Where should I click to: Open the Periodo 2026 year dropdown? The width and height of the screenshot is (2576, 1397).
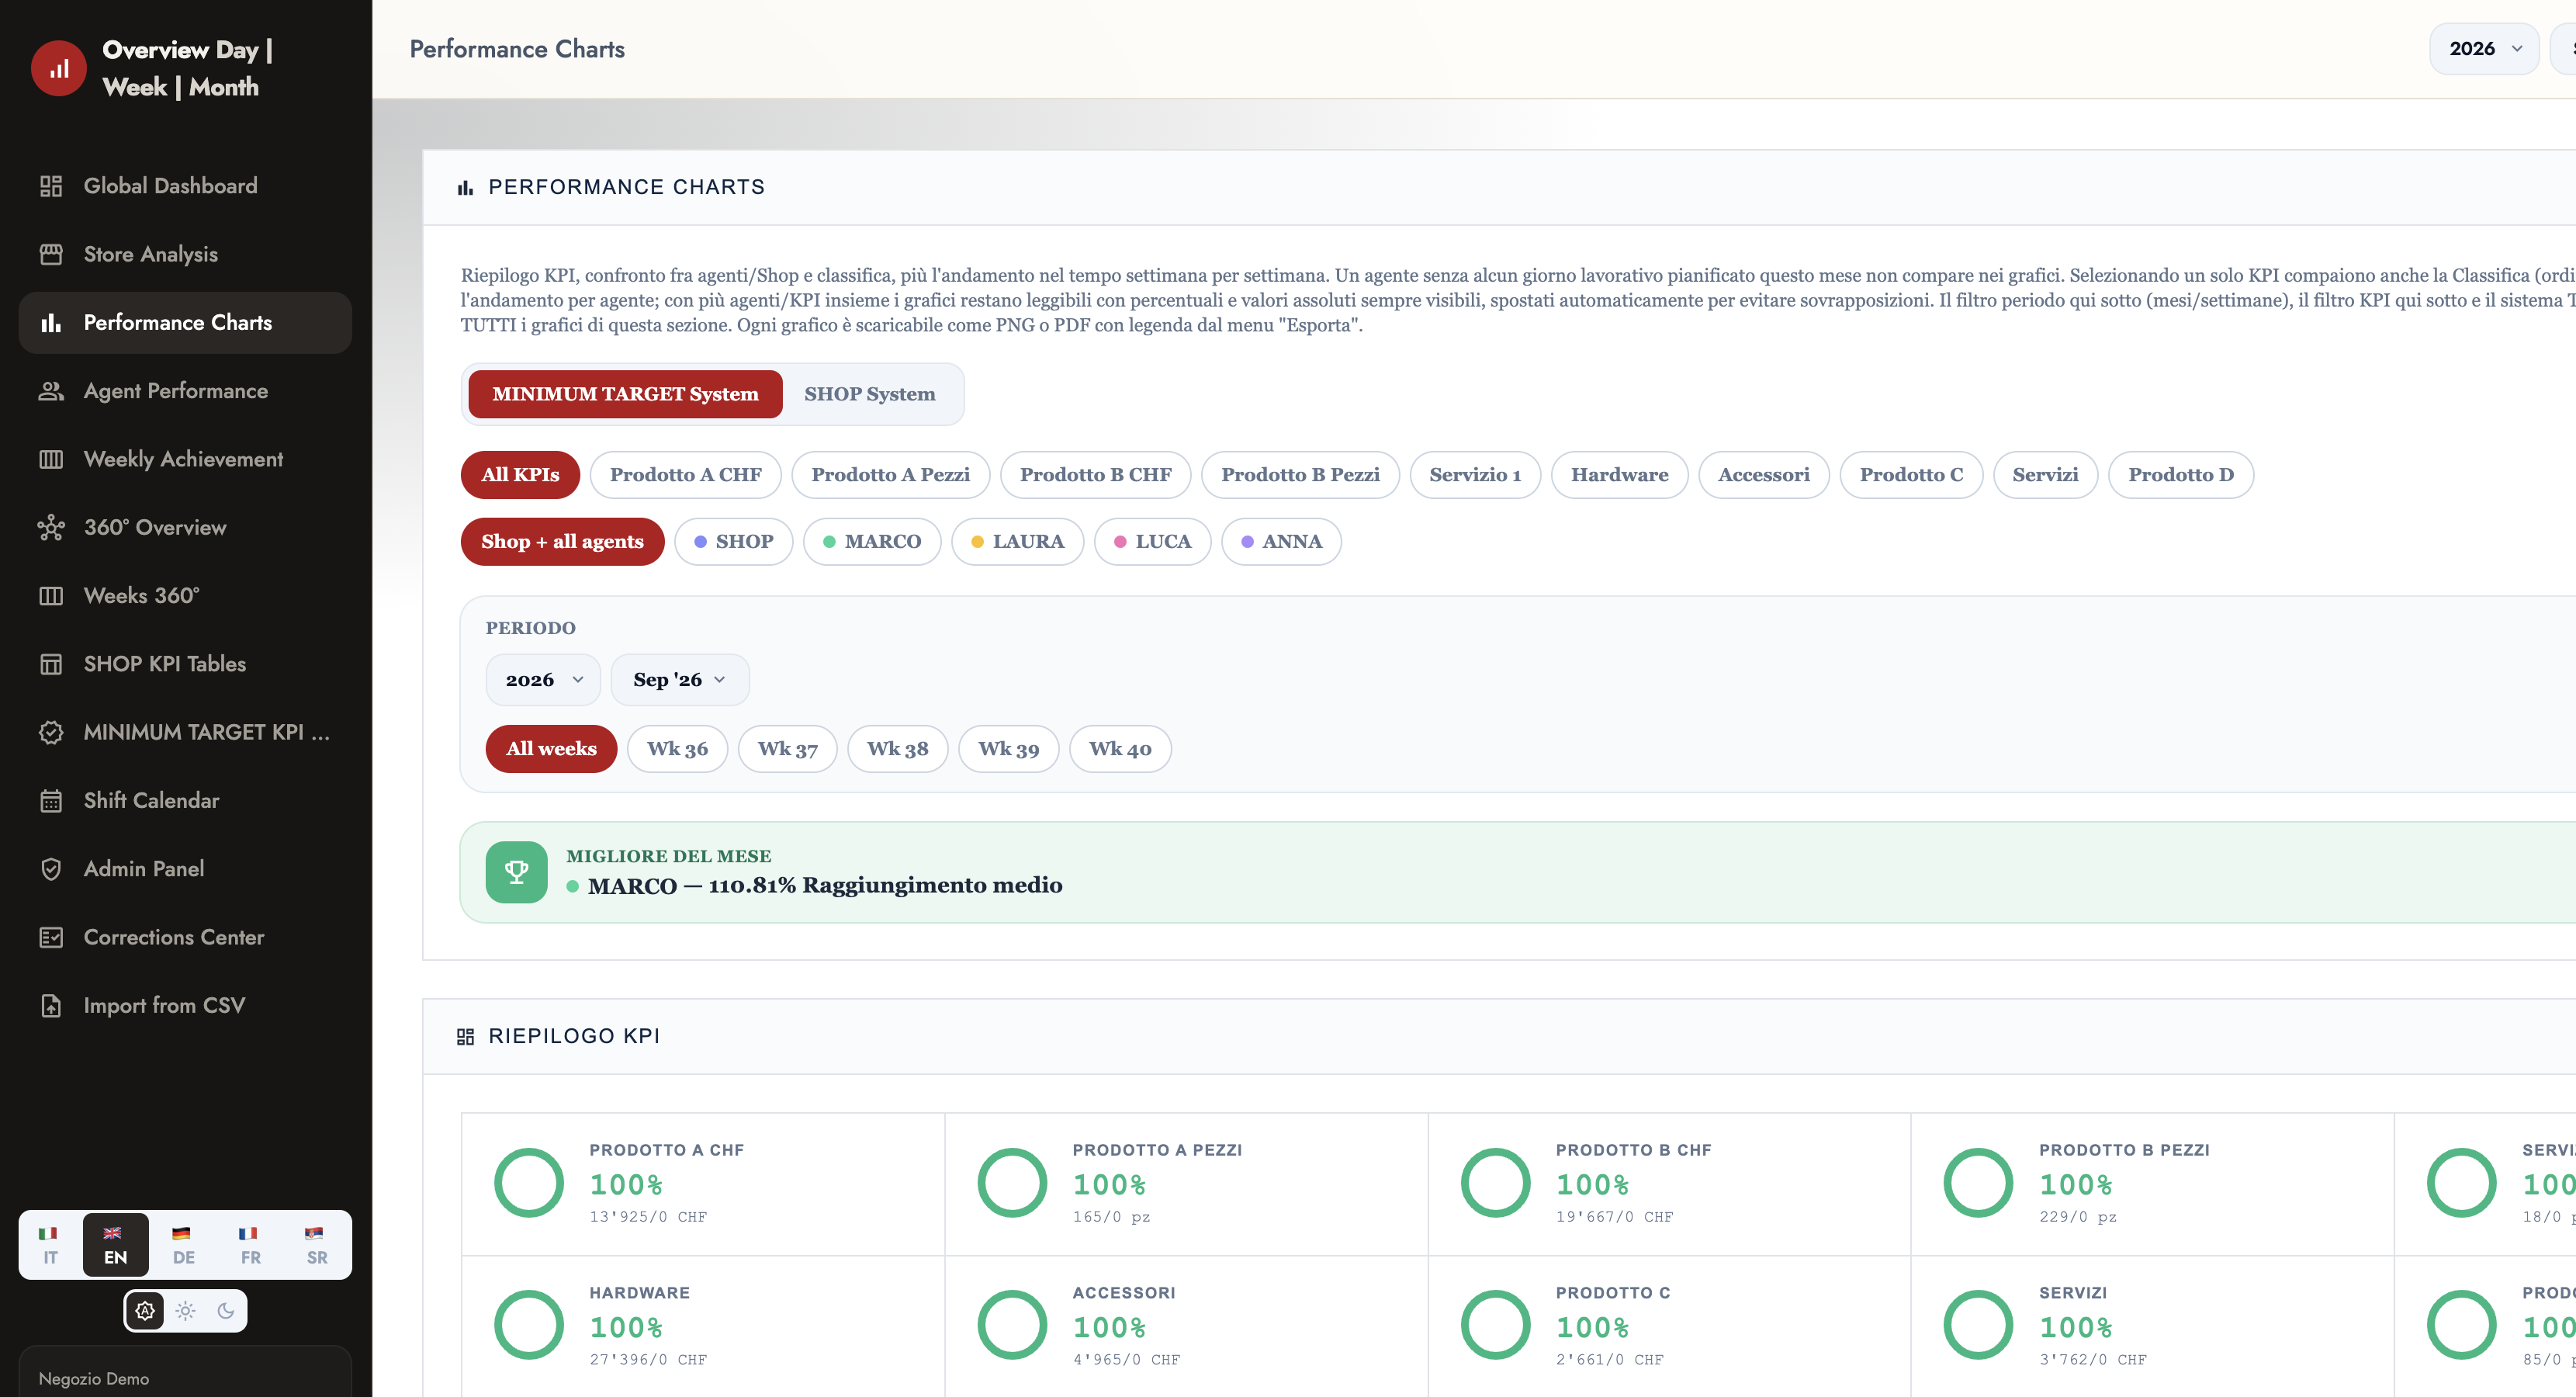point(543,680)
